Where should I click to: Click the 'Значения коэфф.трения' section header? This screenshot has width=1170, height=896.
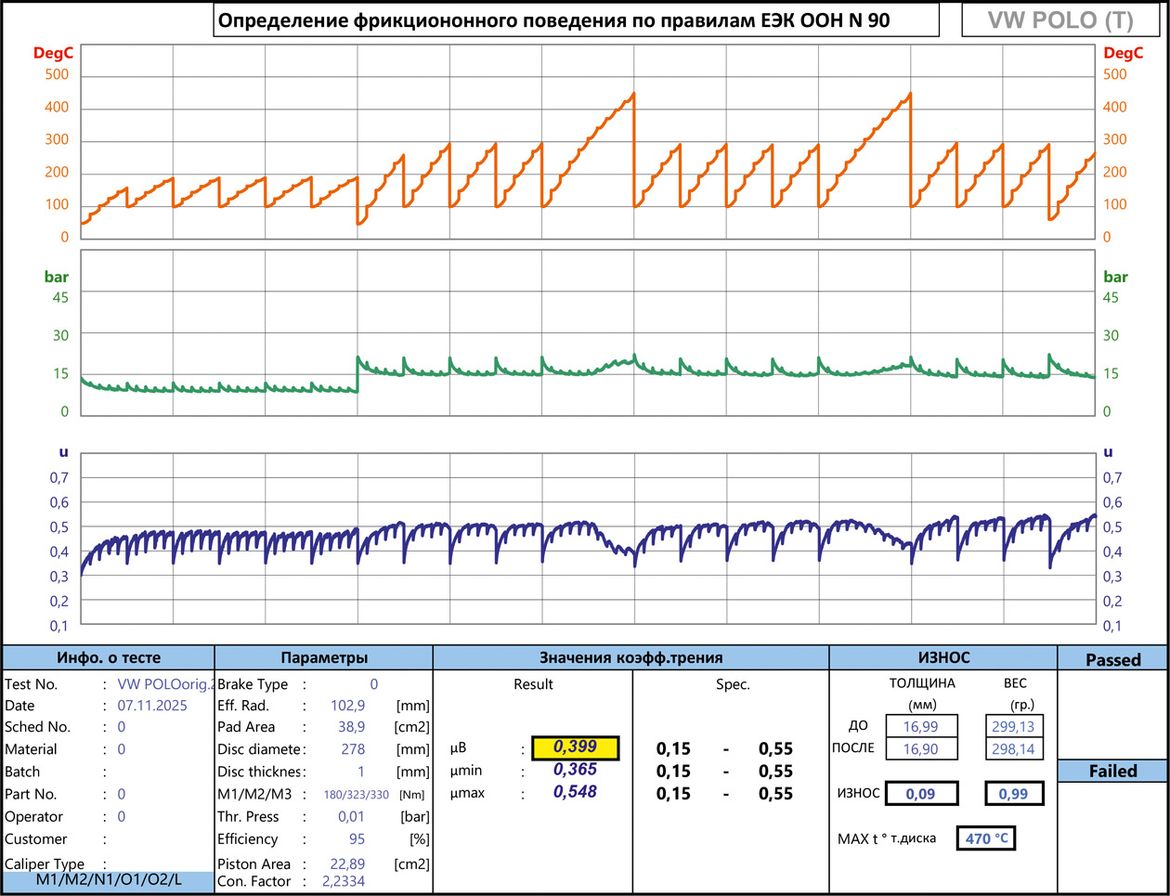pyautogui.click(x=631, y=658)
